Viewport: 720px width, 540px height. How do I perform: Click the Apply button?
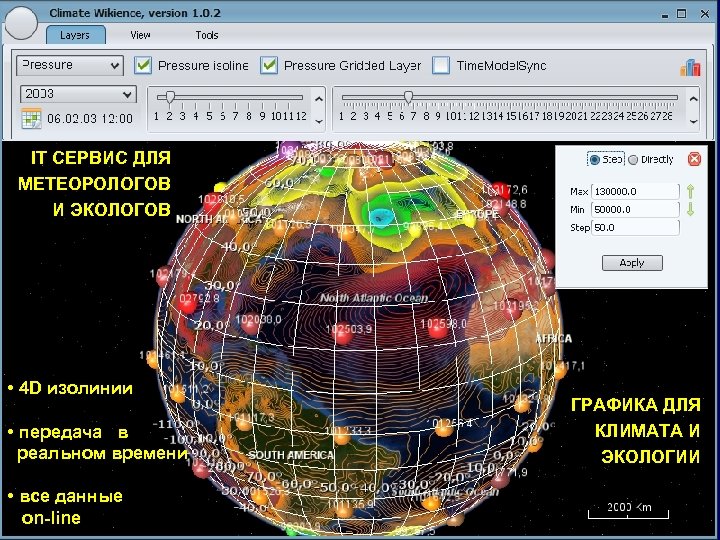coord(632,263)
